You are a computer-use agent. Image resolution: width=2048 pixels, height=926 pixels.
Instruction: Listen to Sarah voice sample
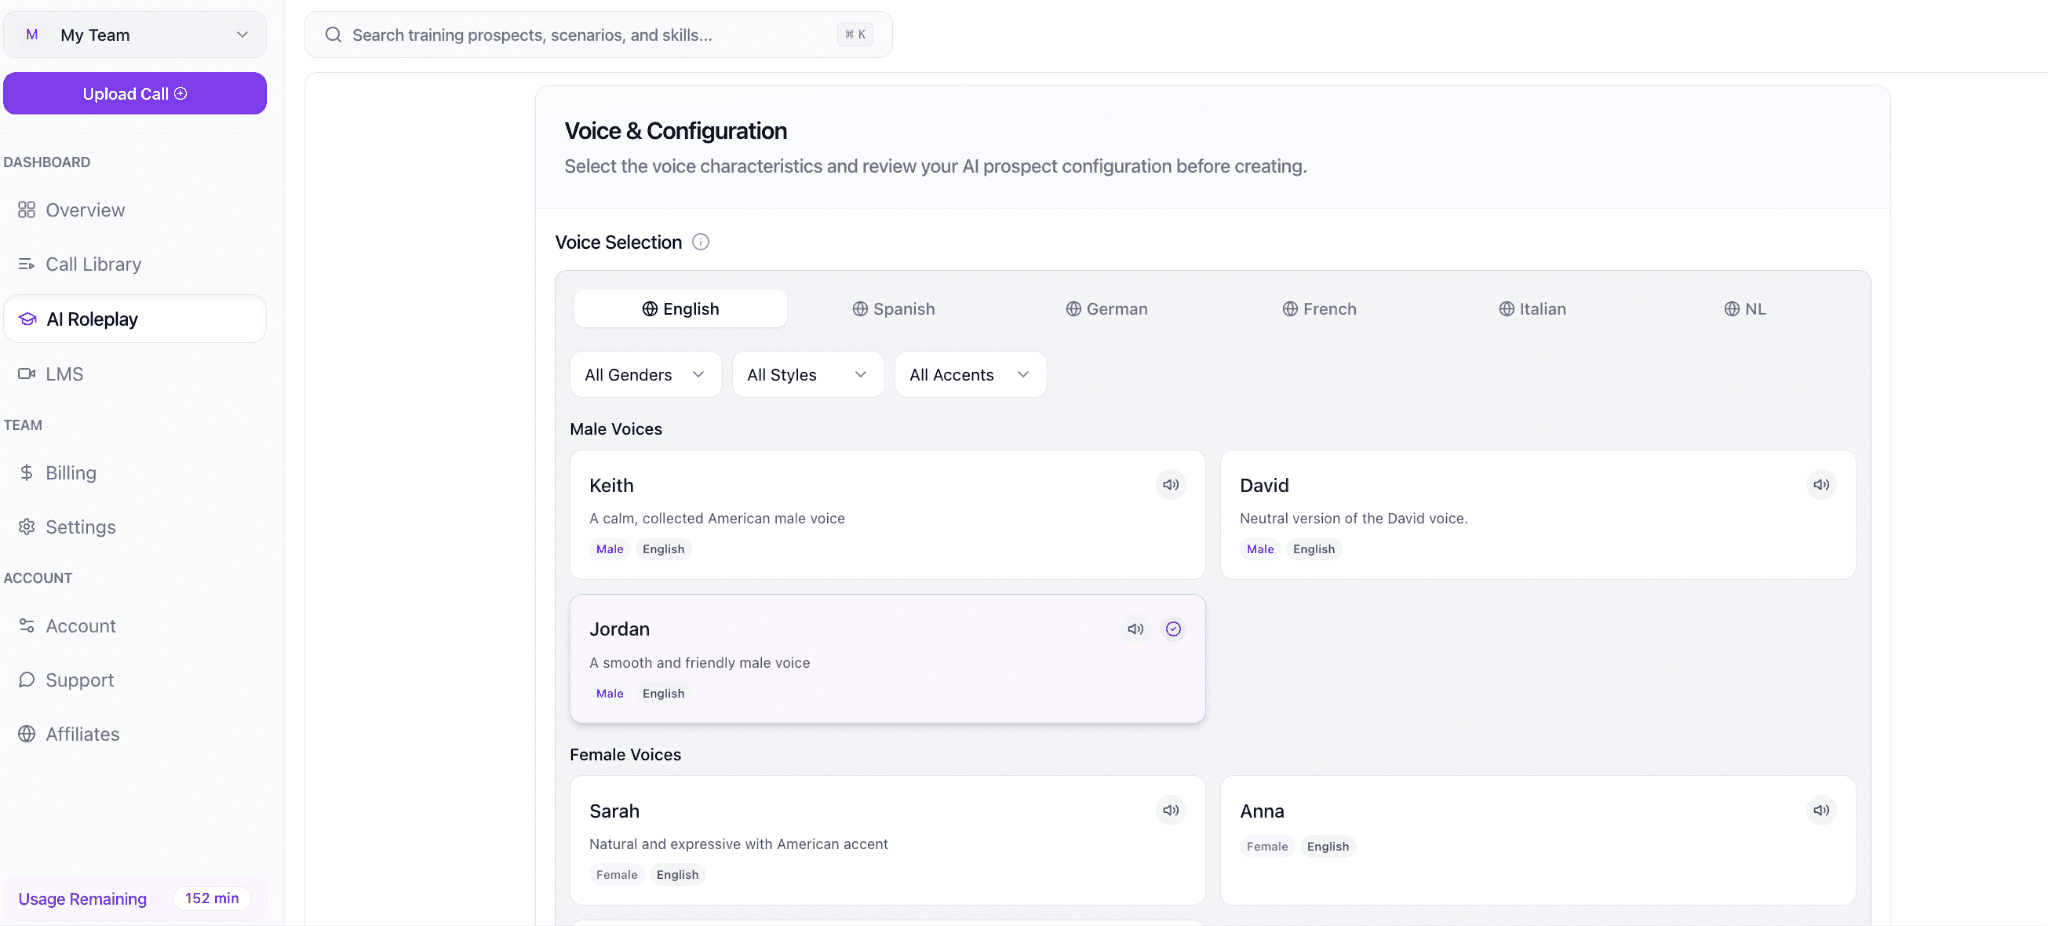pos(1171,810)
